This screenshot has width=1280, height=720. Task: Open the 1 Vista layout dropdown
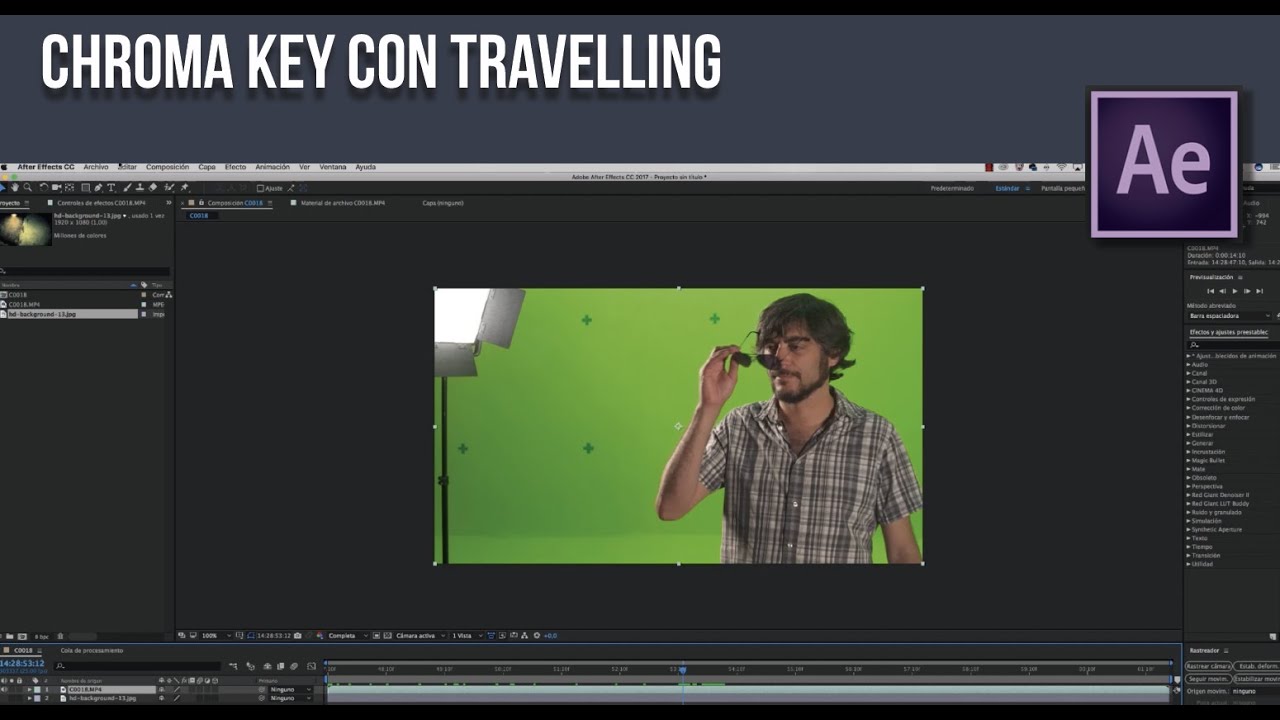tap(466, 636)
